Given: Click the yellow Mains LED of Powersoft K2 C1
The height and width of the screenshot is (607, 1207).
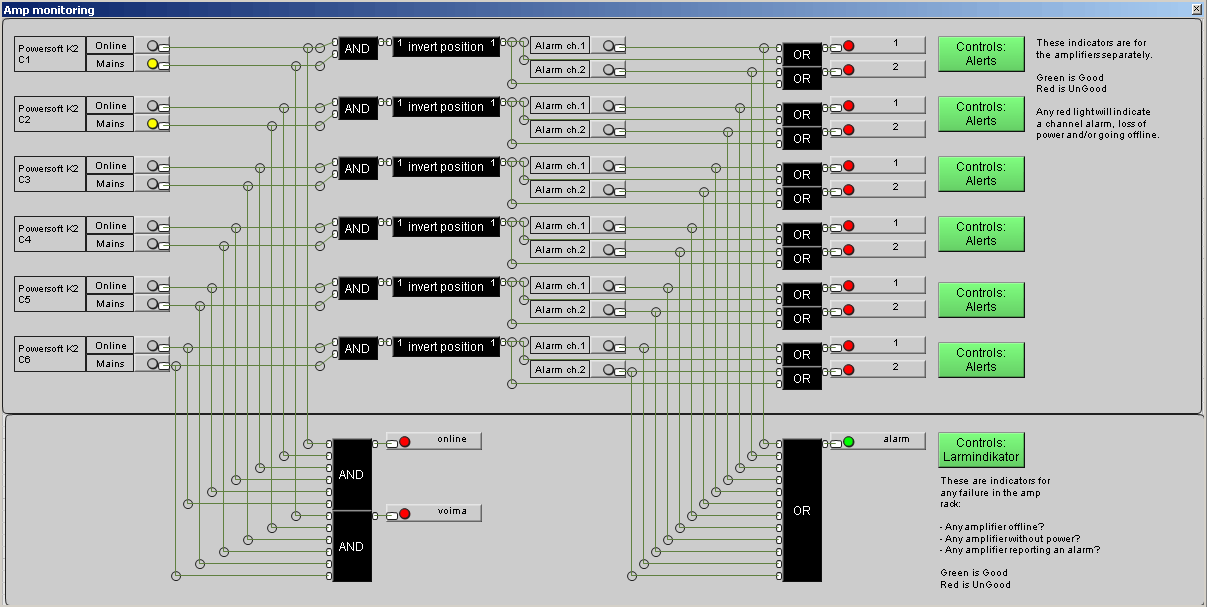Looking at the screenshot, I should [x=153, y=64].
